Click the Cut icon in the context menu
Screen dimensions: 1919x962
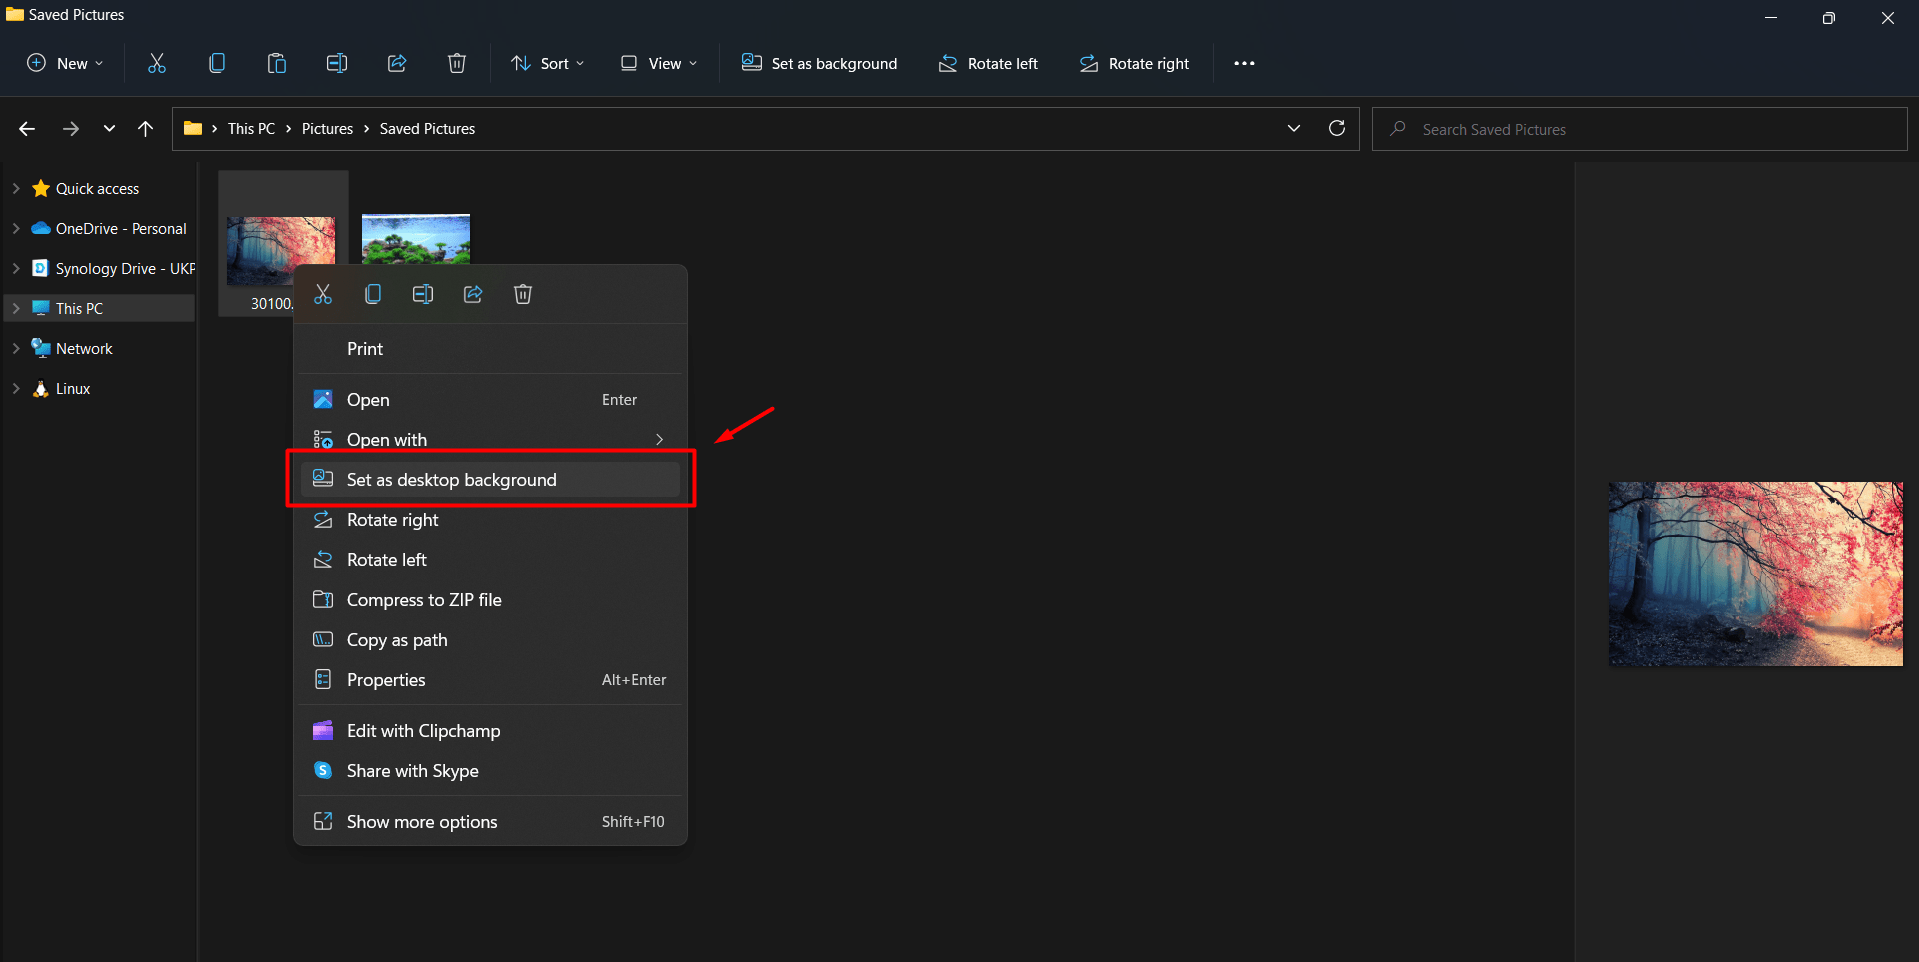coord(323,294)
